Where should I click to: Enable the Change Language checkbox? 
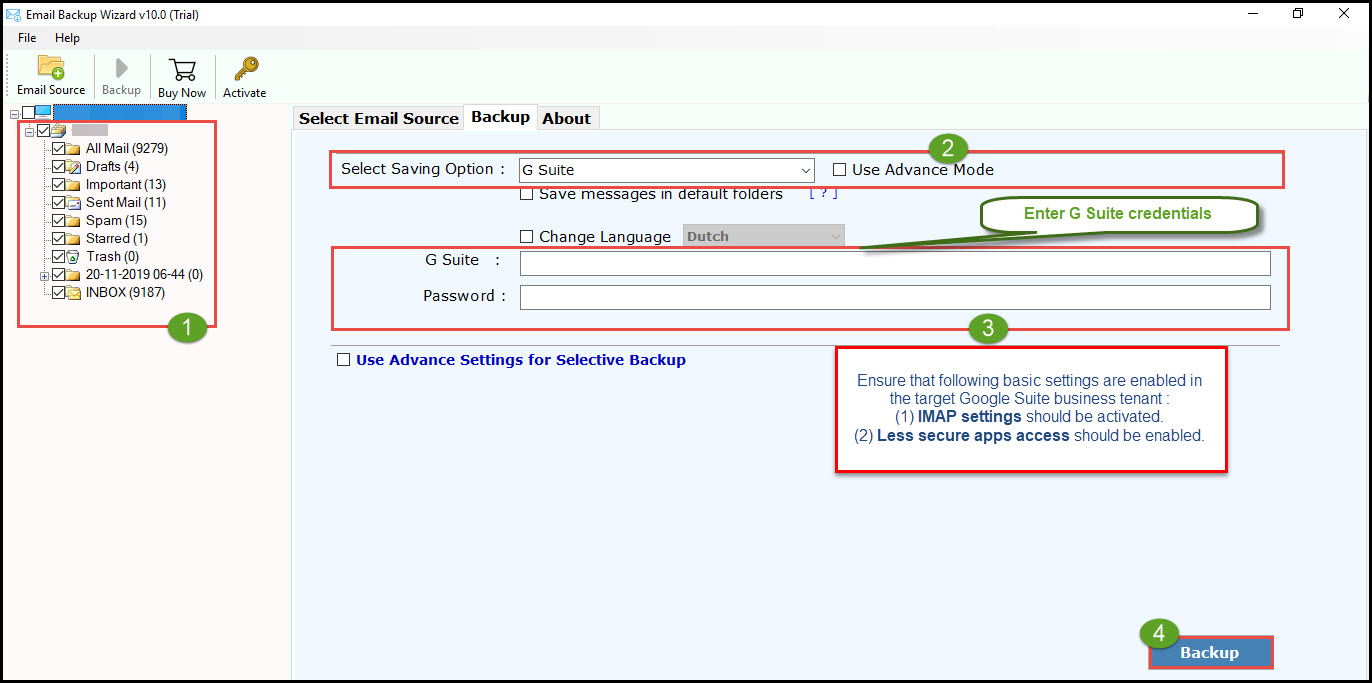527,237
